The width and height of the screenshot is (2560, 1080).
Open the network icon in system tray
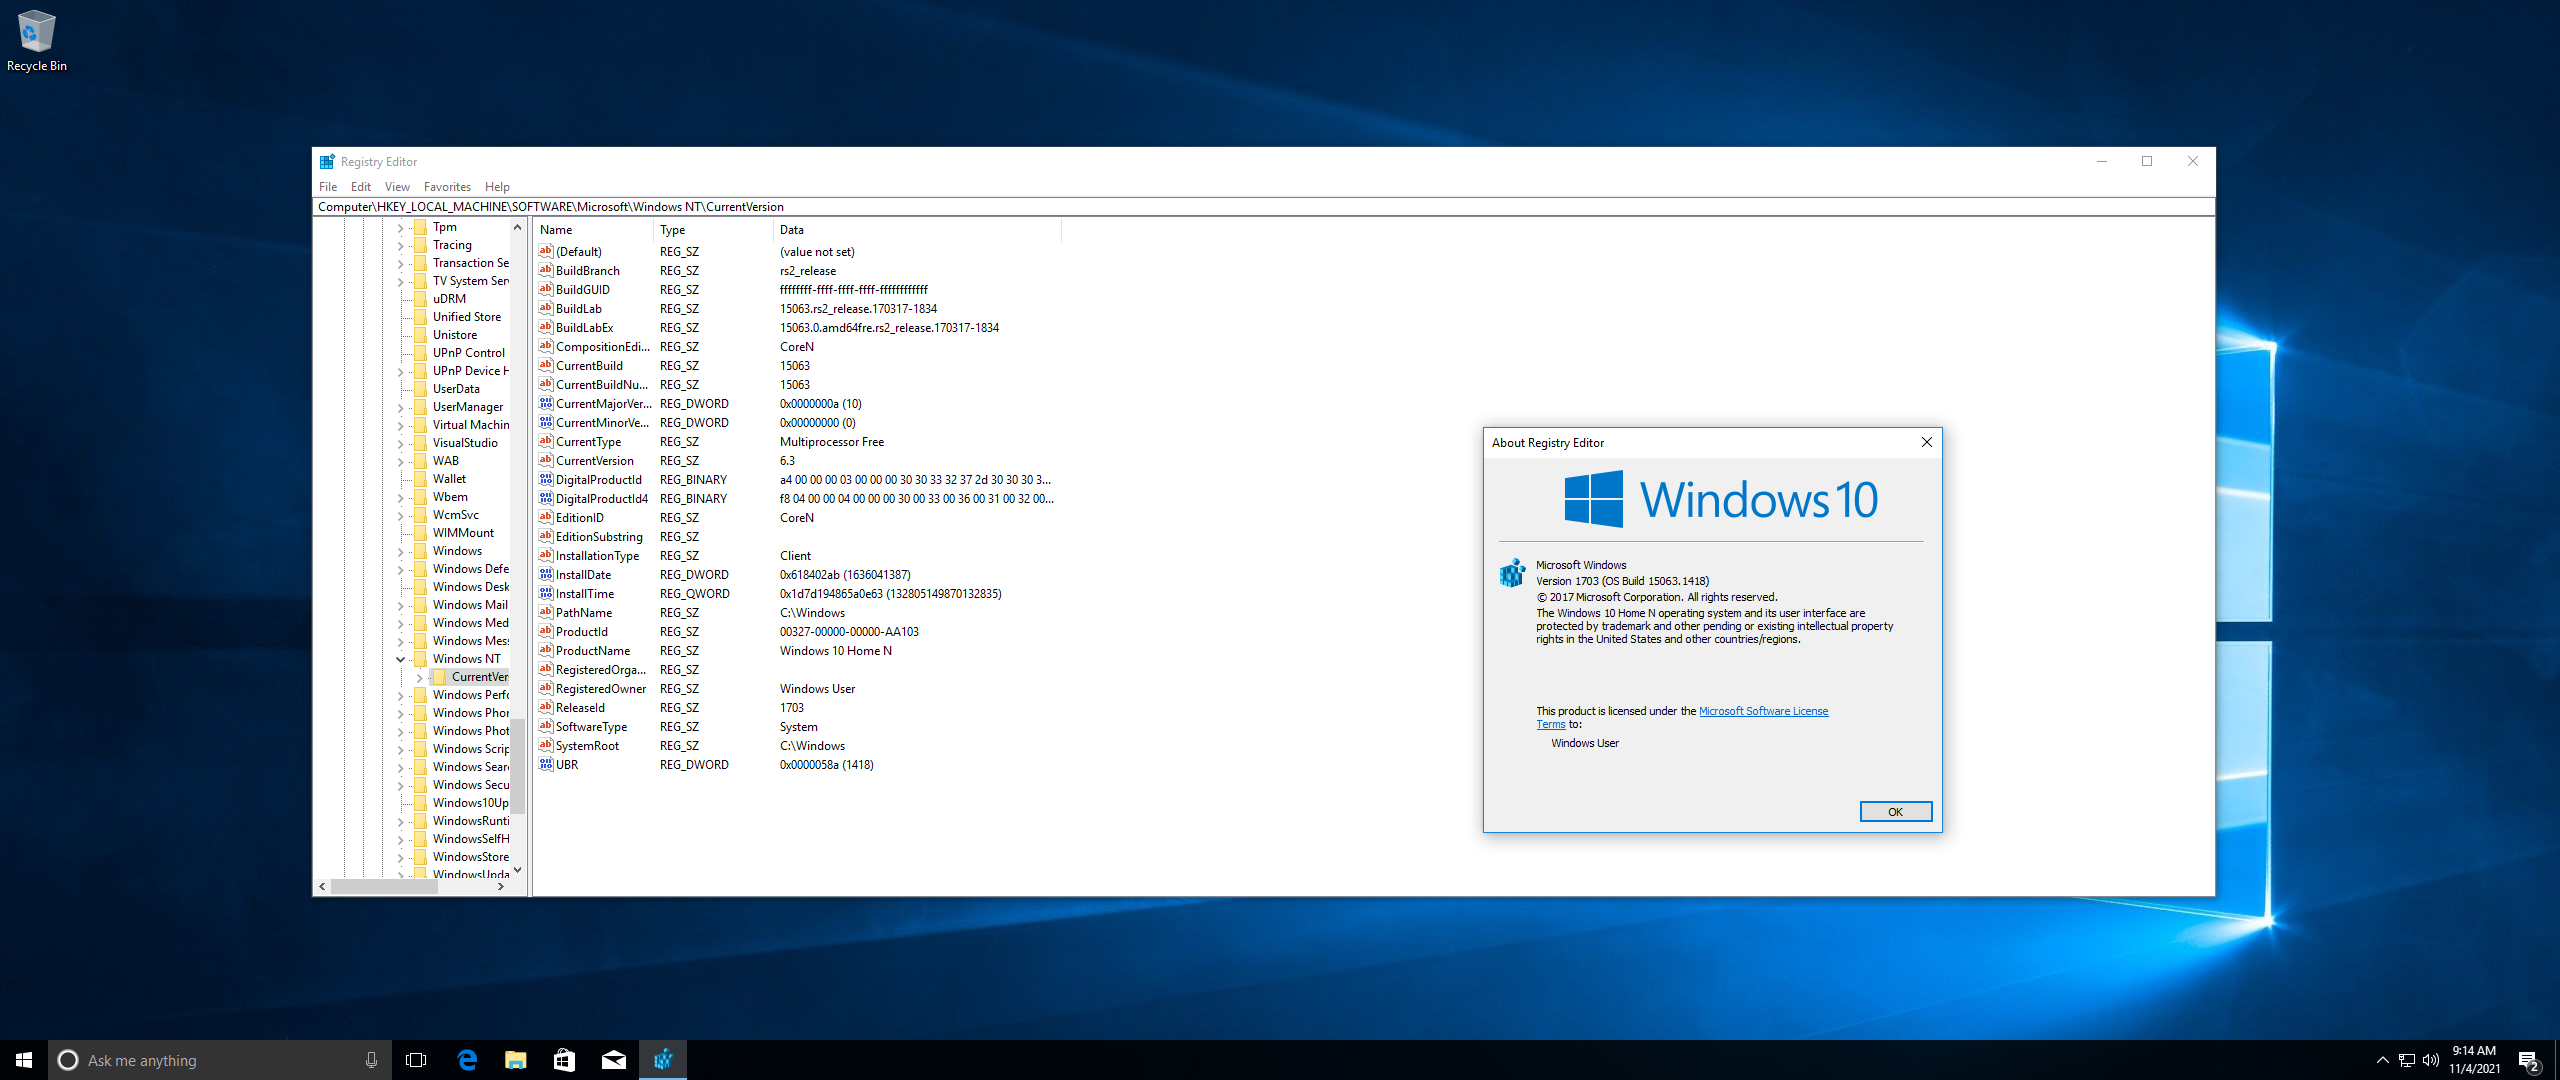tap(2407, 1060)
